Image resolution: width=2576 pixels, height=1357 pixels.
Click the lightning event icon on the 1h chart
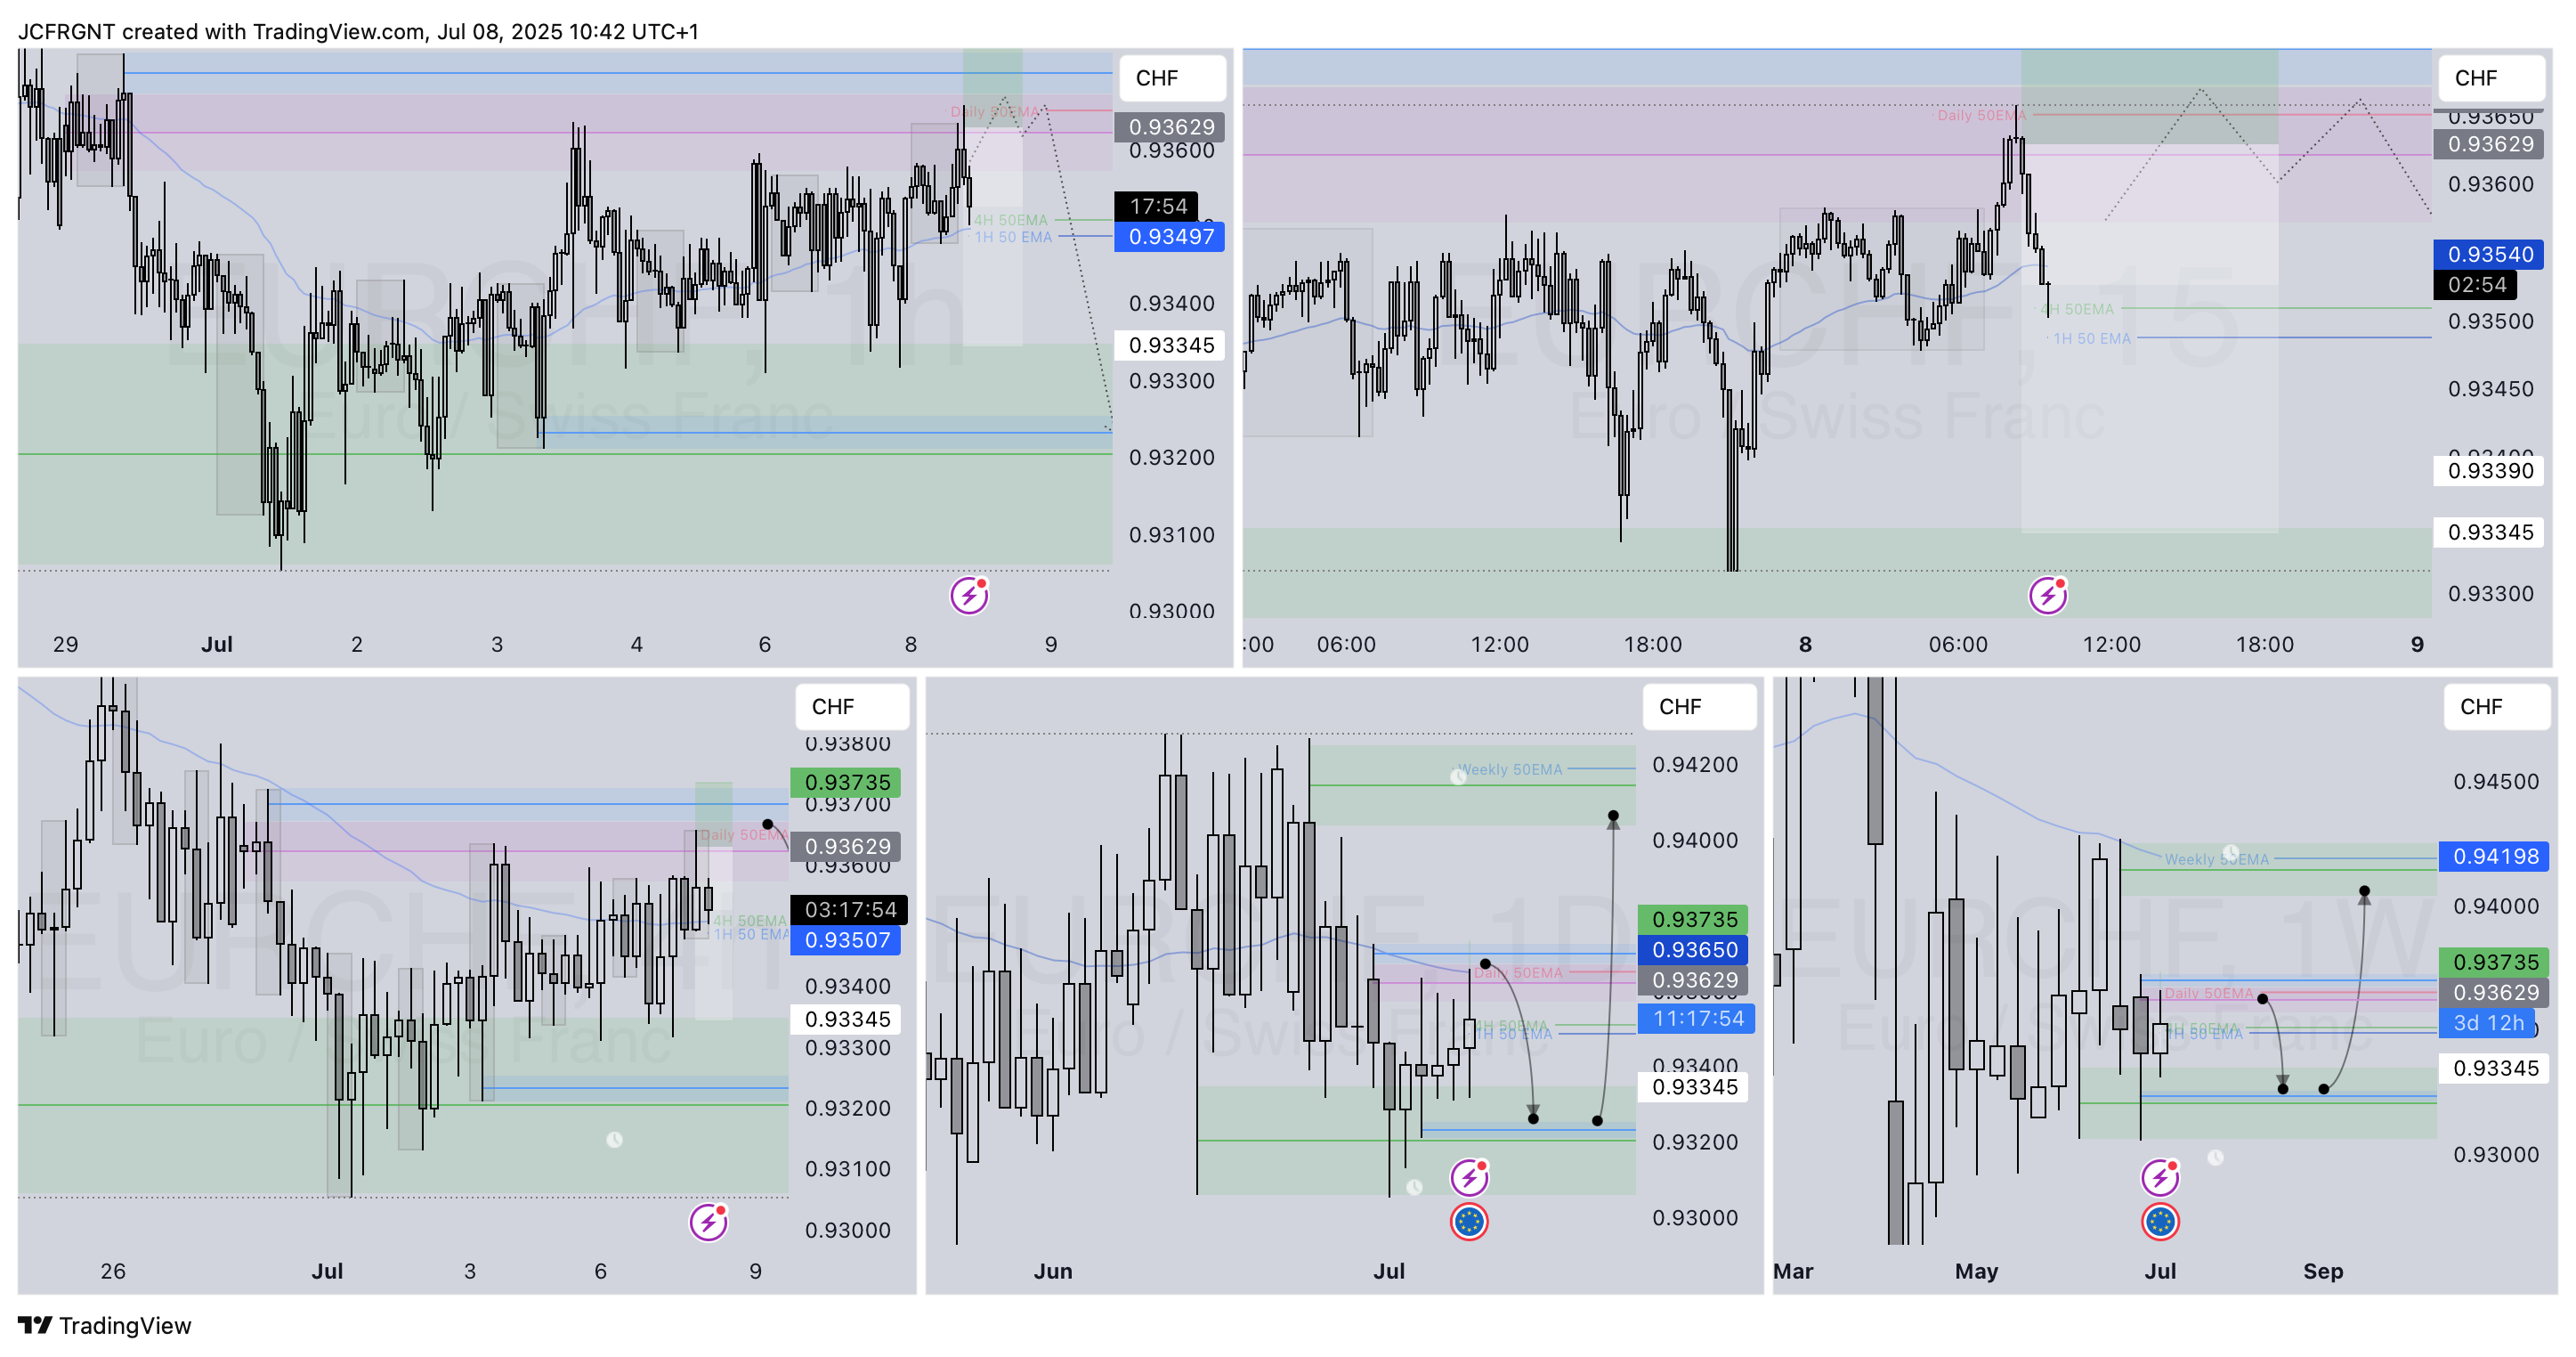(968, 595)
